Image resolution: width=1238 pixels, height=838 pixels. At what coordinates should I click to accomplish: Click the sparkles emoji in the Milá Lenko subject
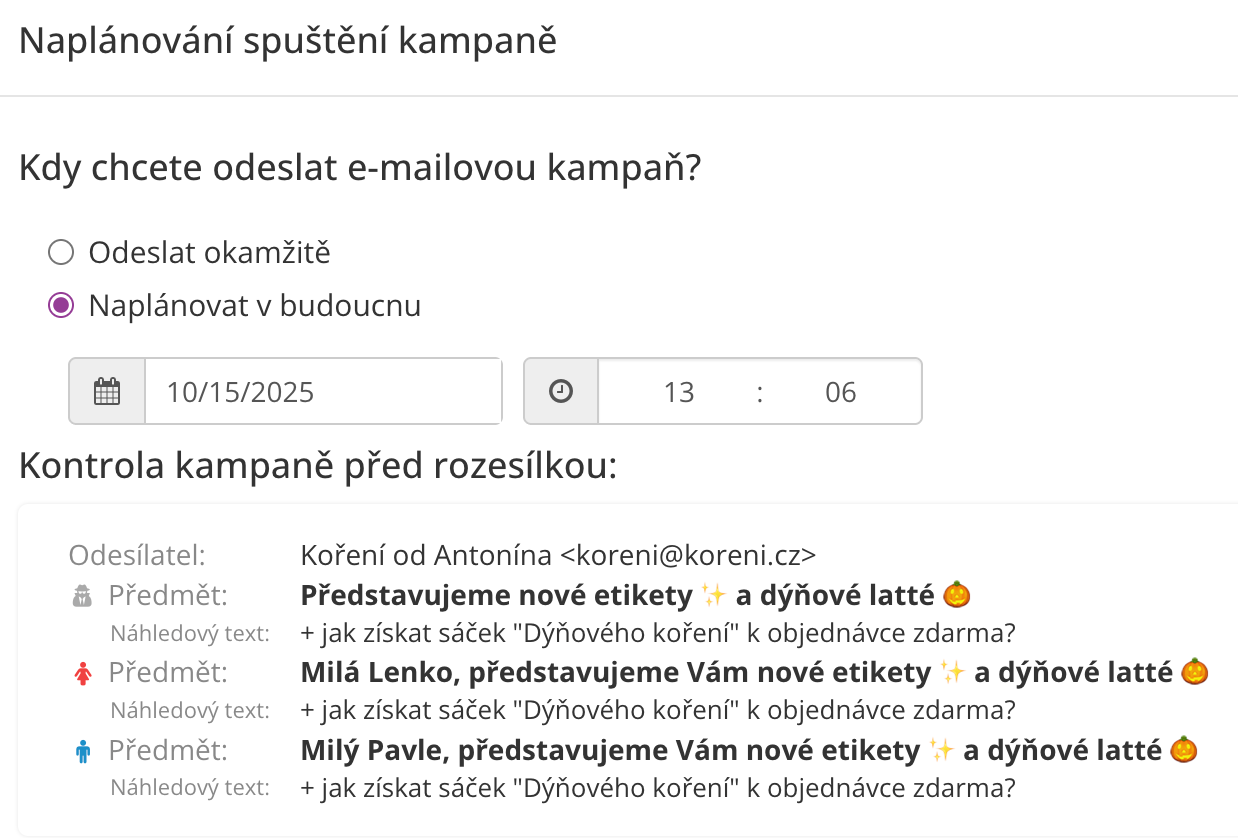click(953, 672)
